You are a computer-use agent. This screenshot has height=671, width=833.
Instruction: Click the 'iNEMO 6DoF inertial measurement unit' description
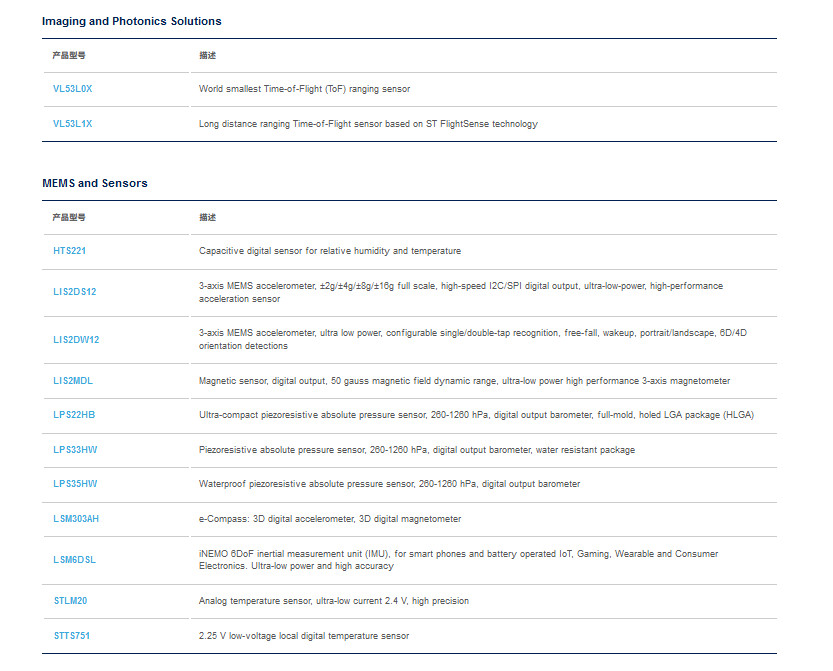click(x=458, y=560)
